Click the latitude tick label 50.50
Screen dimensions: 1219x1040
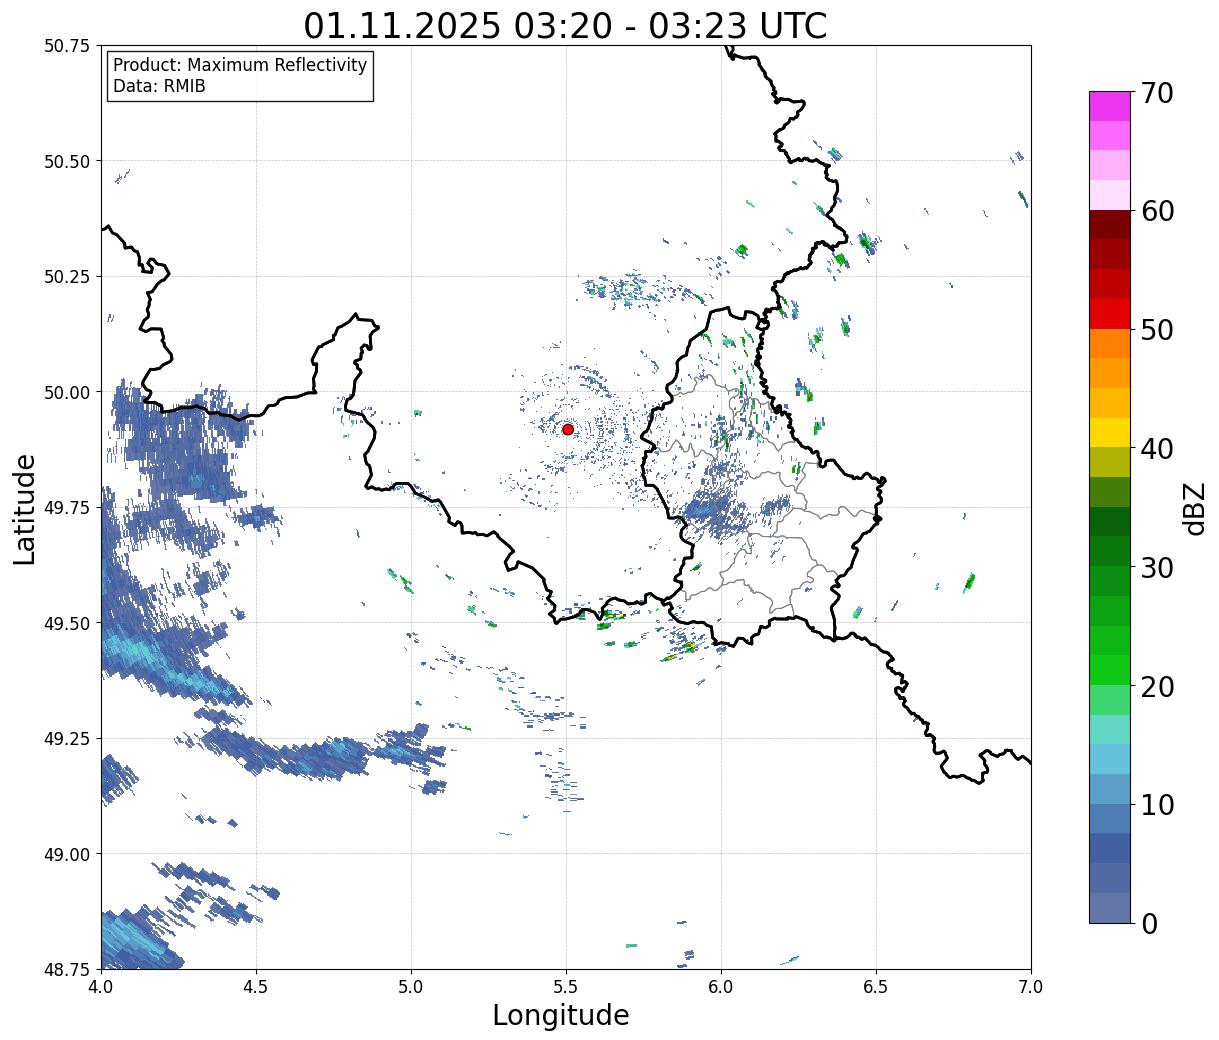[x=67, y=161]
